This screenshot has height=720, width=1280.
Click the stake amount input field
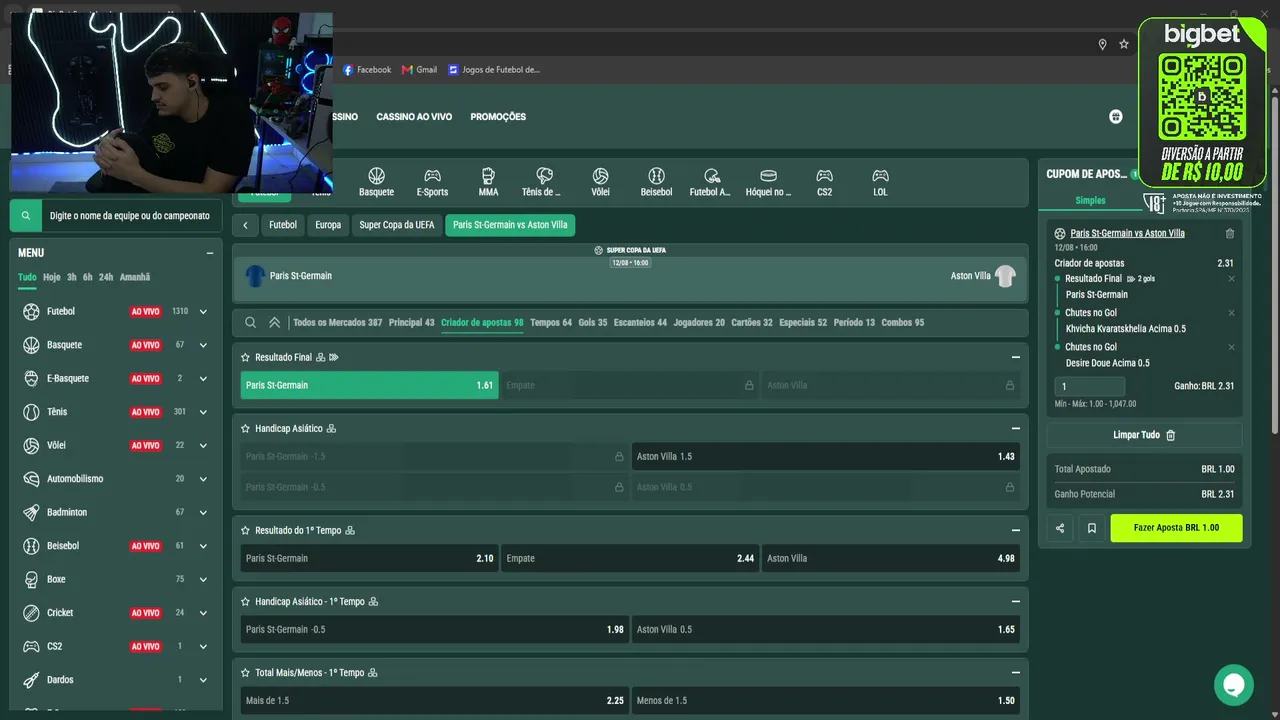tap(1090, 386)
